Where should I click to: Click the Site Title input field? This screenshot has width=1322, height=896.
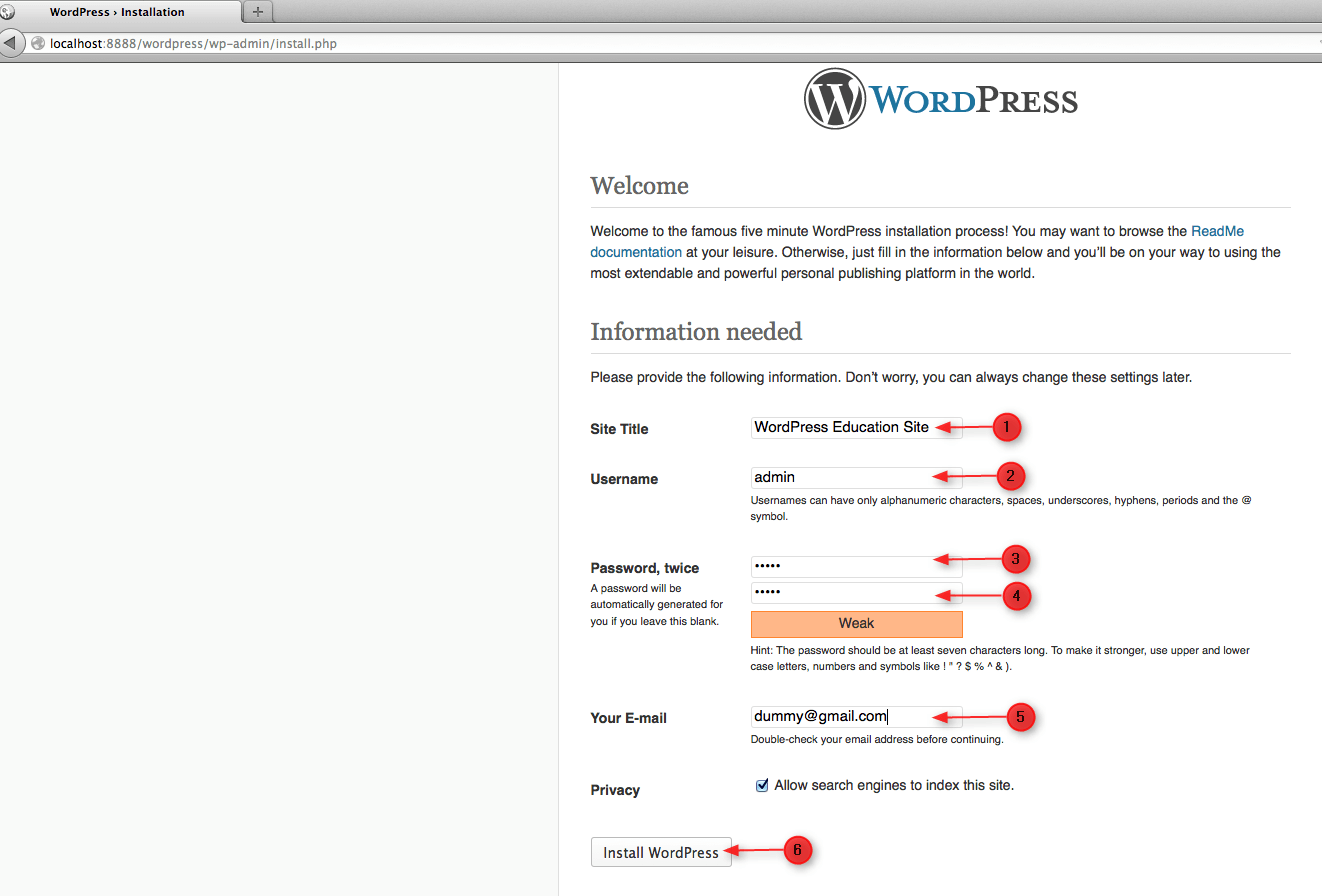pyautogui.click(x=857, y=427)
